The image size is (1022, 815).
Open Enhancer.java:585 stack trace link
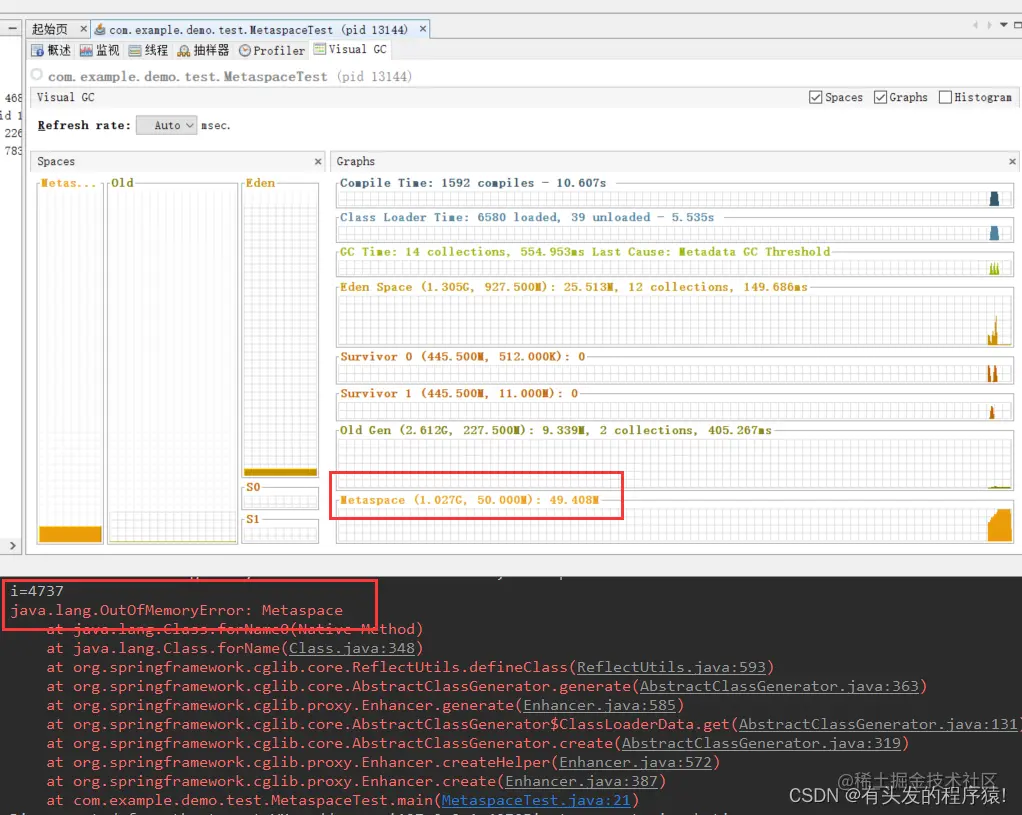tap(600, 705)
